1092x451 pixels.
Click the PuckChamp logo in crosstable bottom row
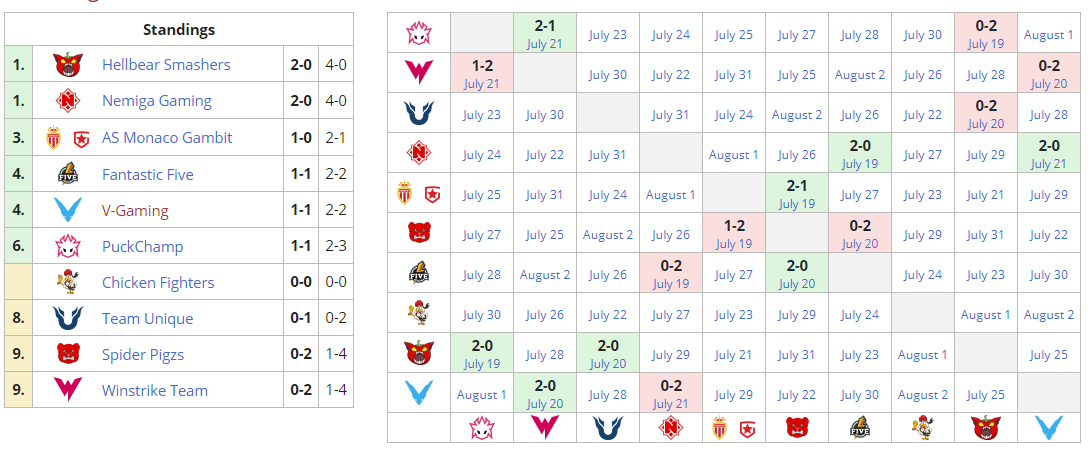coord(482,428)
